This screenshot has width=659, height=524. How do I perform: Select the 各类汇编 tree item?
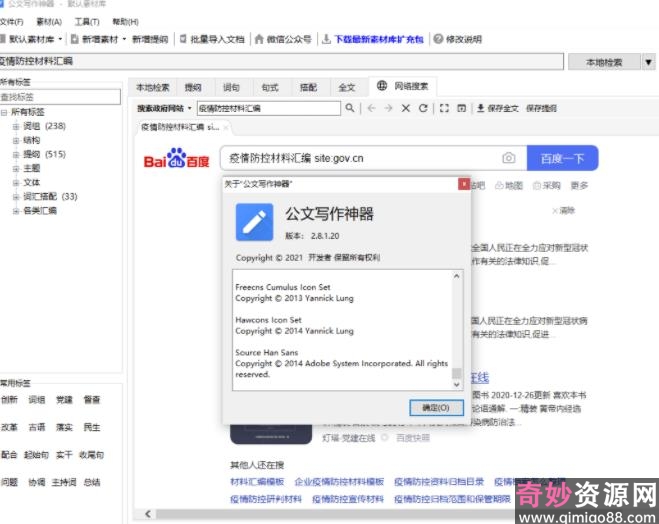point(40,211)
